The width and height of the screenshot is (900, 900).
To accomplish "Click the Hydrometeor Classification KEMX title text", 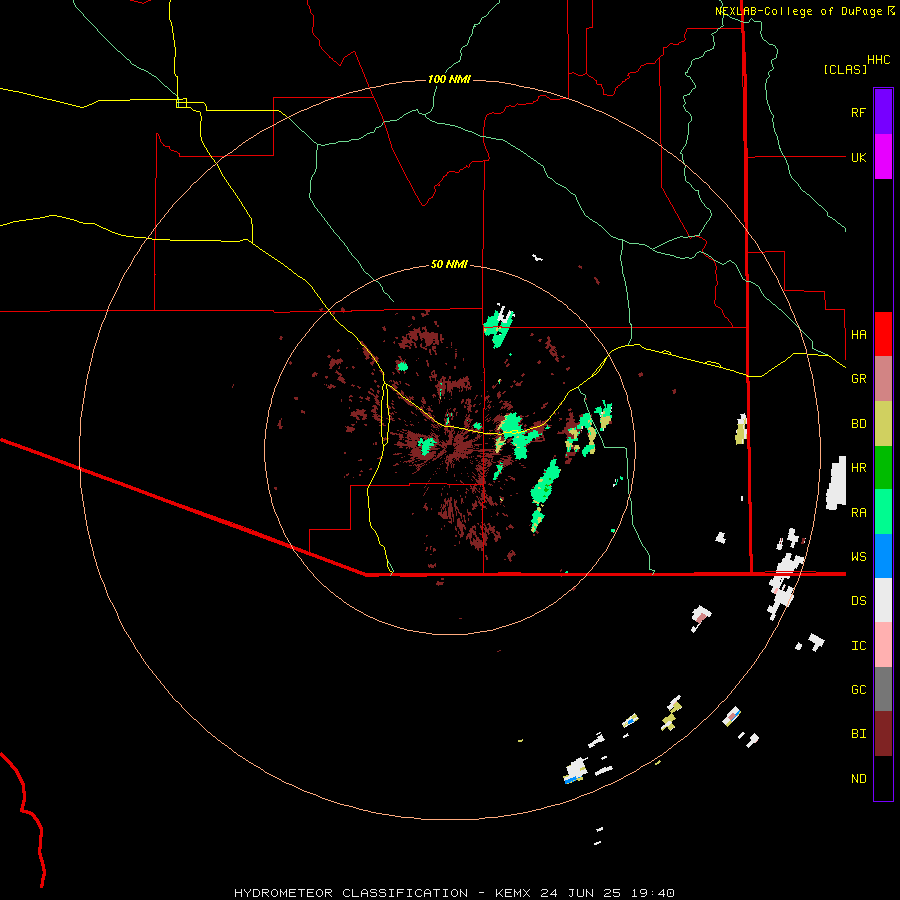I will 454,893.
